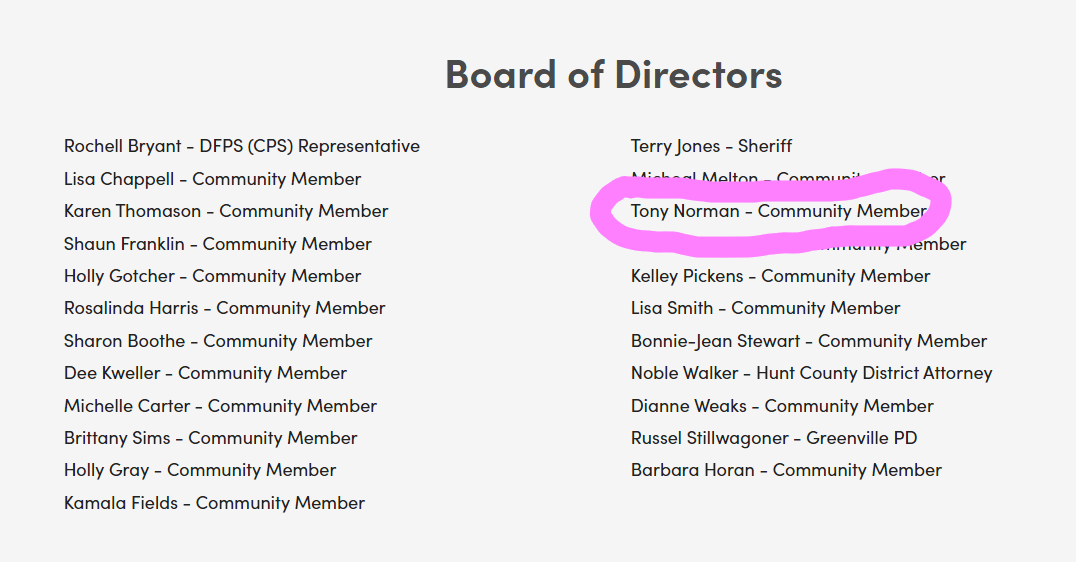Click the circled Tony Norman entry
This screenshot has height=562, width=1076.
(x=778, y=211)
